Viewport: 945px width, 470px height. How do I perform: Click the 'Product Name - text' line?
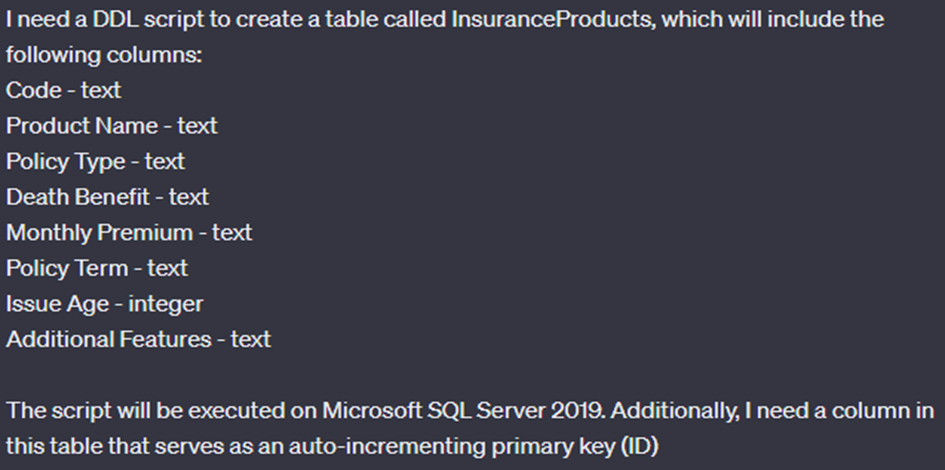[x=111, y=126]
